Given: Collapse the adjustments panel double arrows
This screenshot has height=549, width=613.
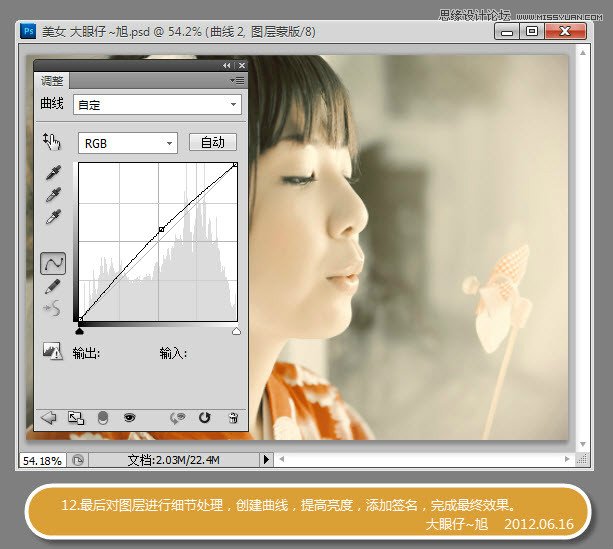Looking at the screenshot, I should pyautogui.click(x=226, y=66).
